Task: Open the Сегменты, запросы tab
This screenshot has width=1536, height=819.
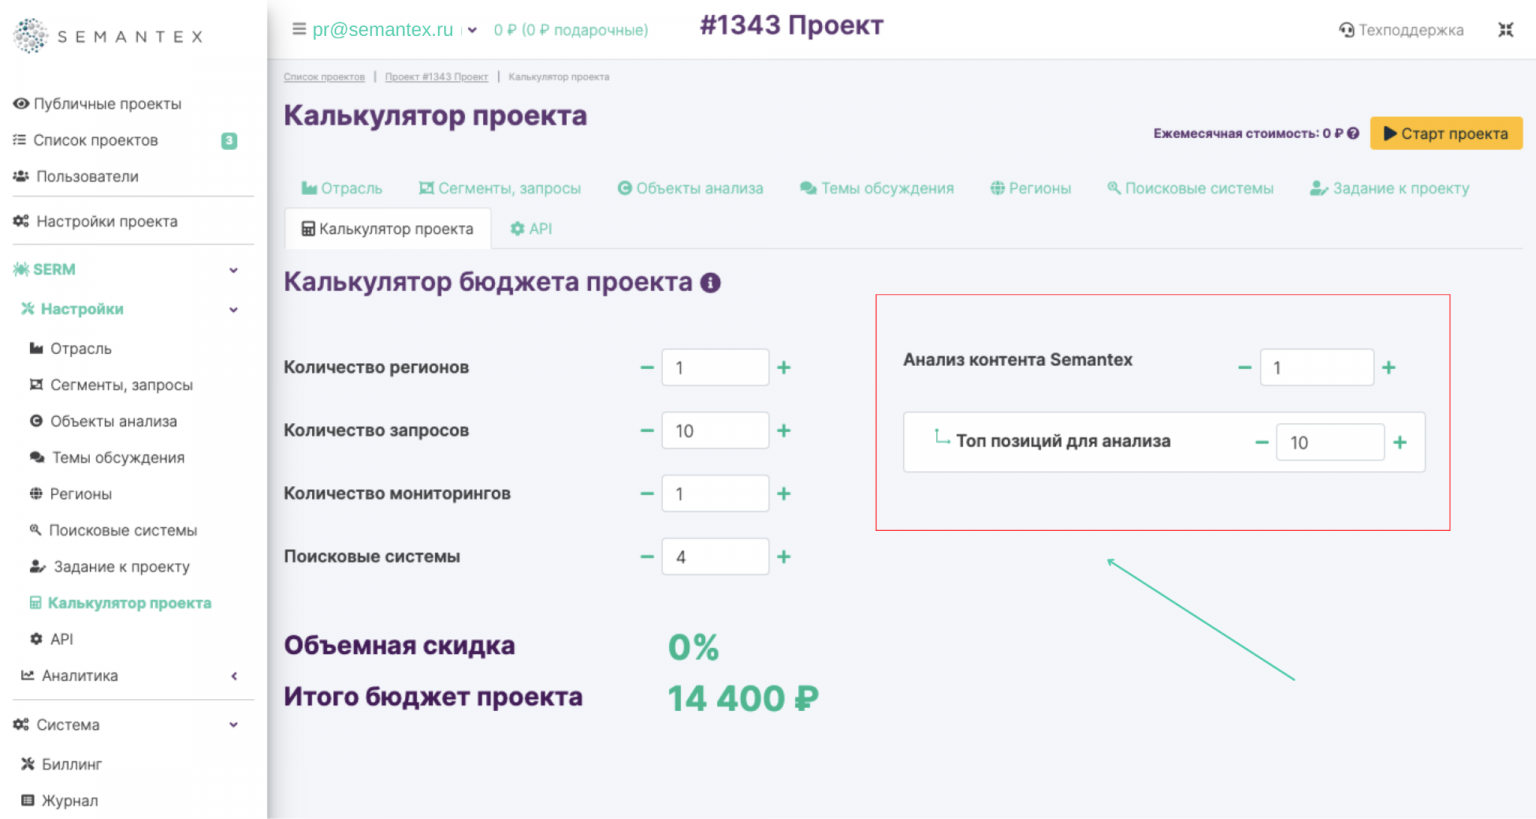Action: click(x=499, y=188)
